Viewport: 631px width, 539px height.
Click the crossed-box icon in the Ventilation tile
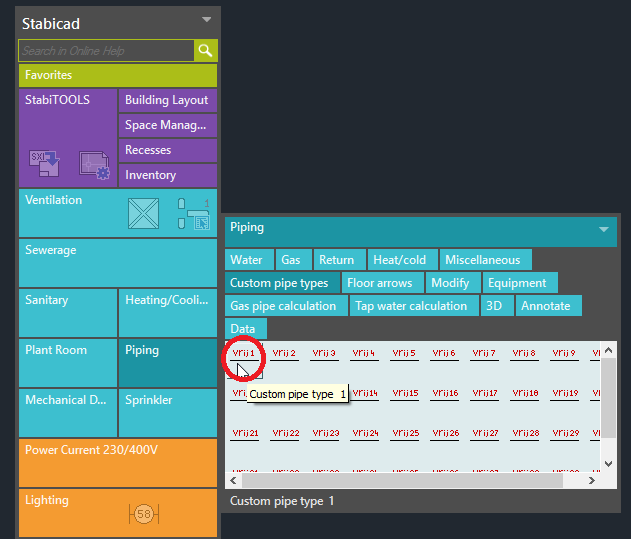tap(143, 213)
